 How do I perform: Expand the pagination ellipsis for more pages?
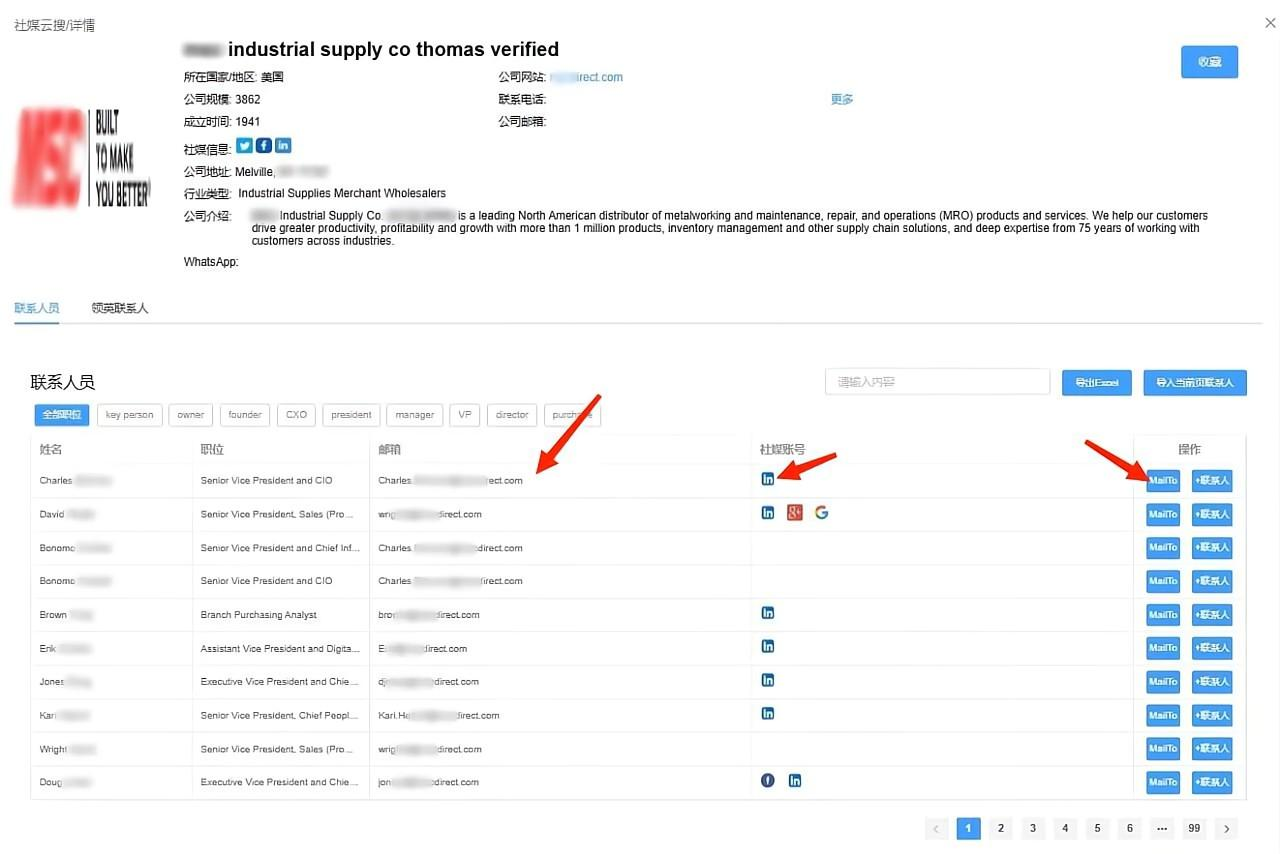coord(1161,828)
